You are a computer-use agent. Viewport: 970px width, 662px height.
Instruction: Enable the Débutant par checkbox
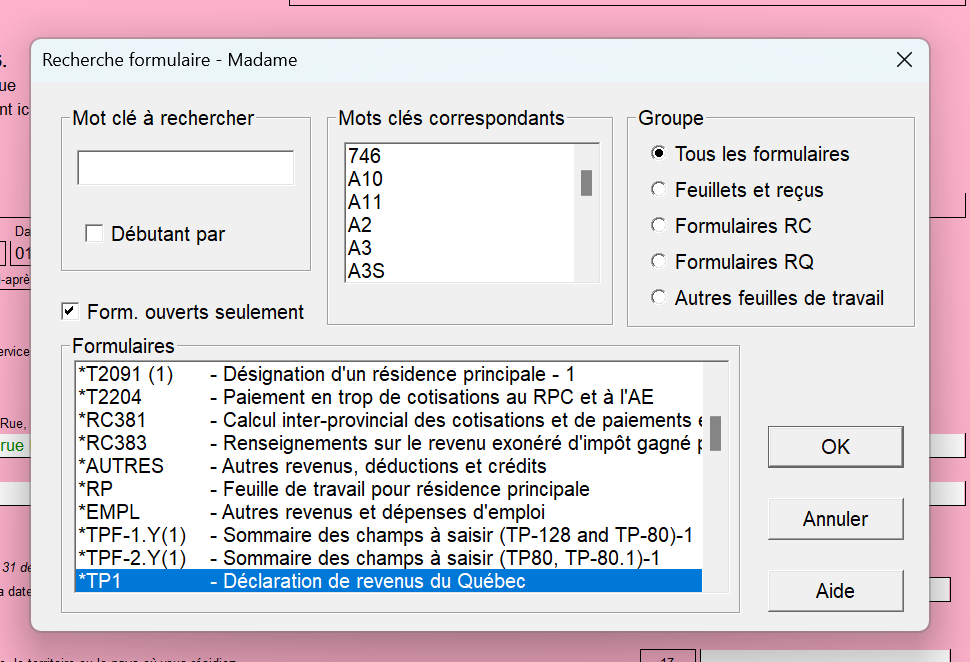tap(95, 234)
